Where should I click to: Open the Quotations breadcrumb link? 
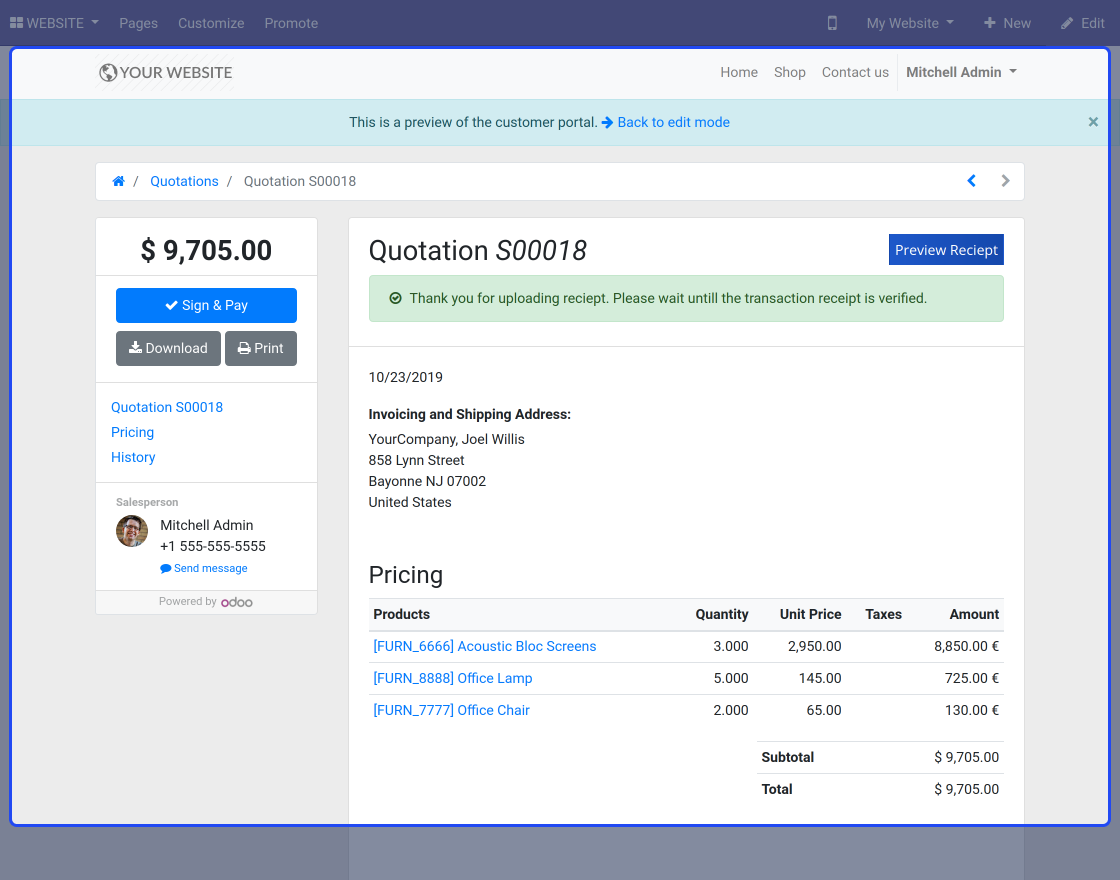[184, 181]
